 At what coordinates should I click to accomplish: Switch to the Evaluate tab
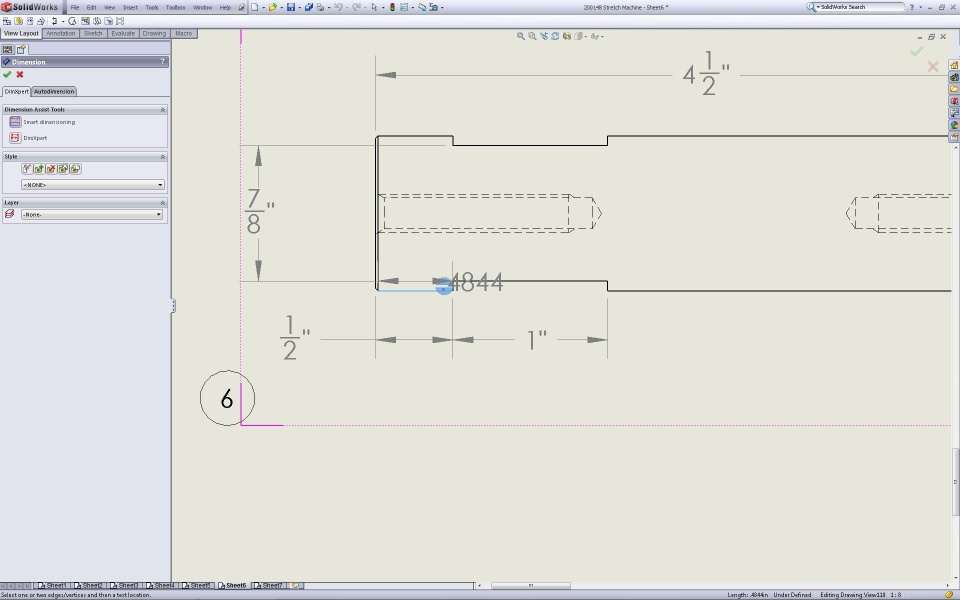coord(123,34)
